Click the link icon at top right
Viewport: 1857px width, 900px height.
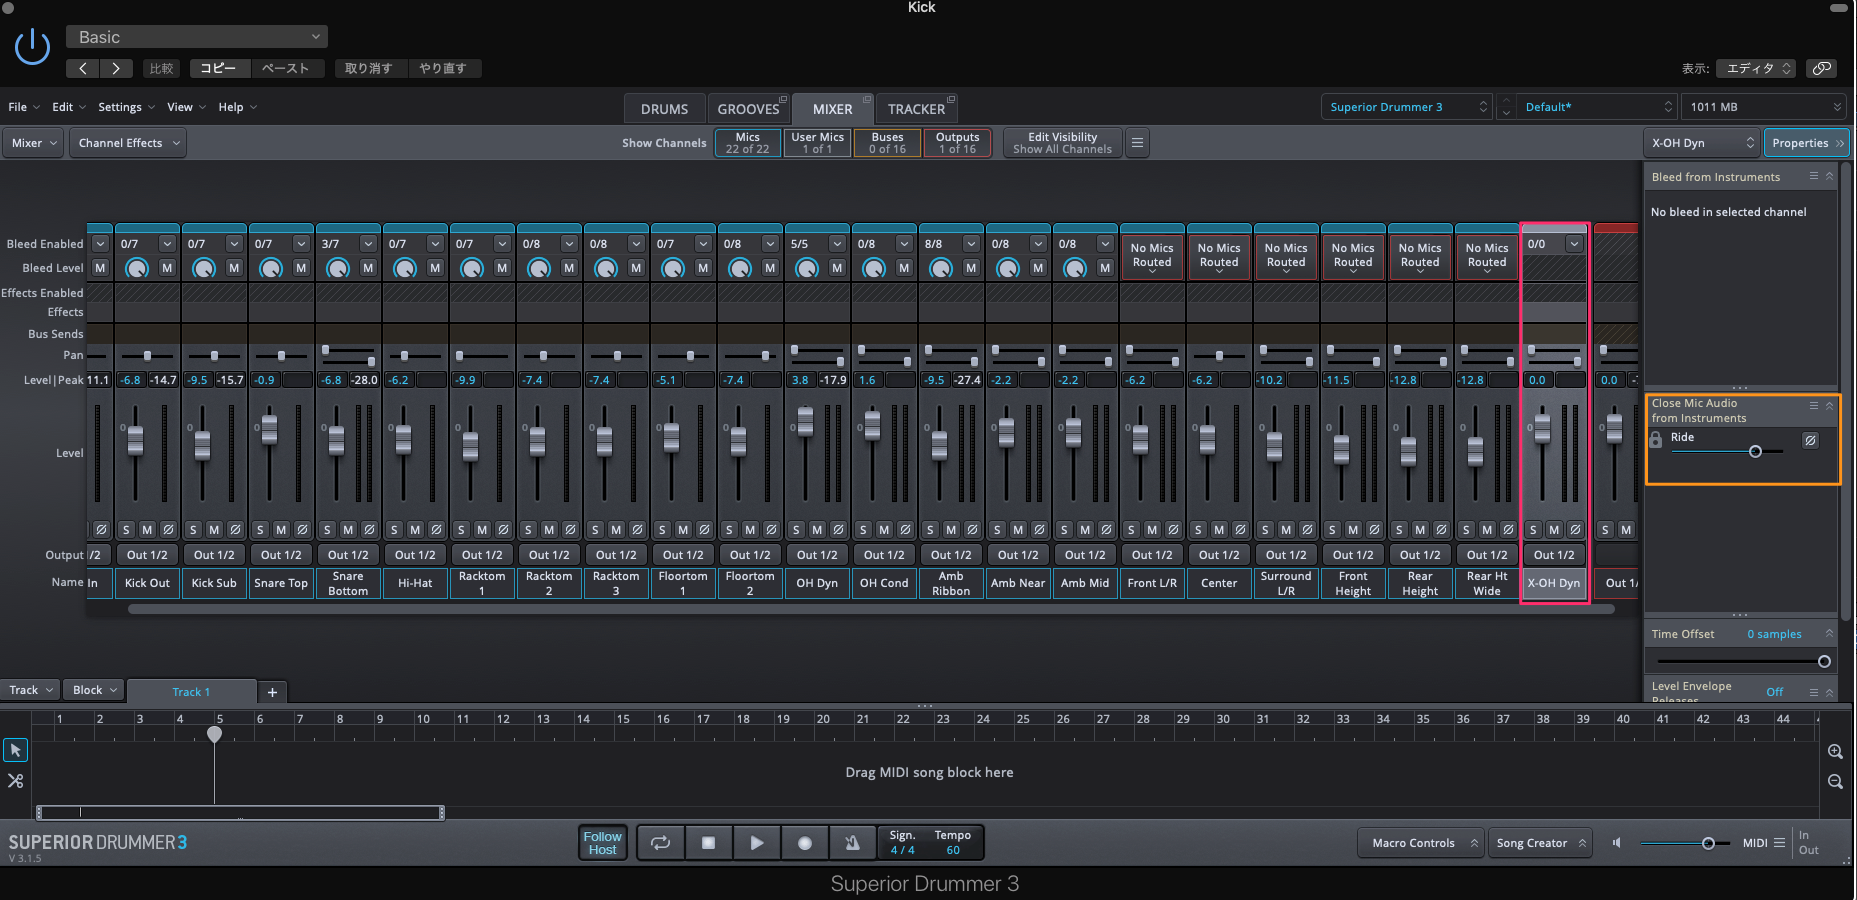(x=1822, y=68)
